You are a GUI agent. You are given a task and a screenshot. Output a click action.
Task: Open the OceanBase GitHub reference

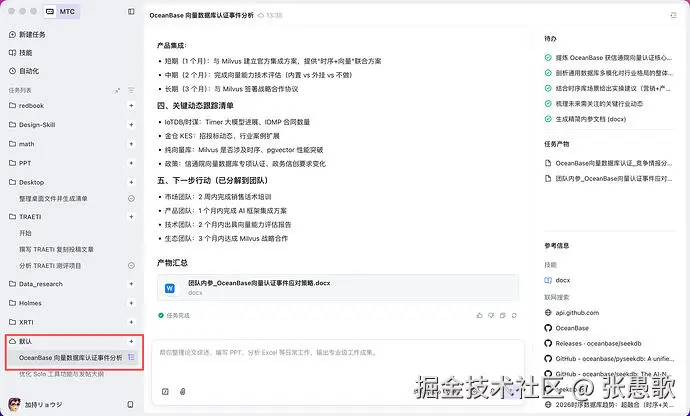566,328
